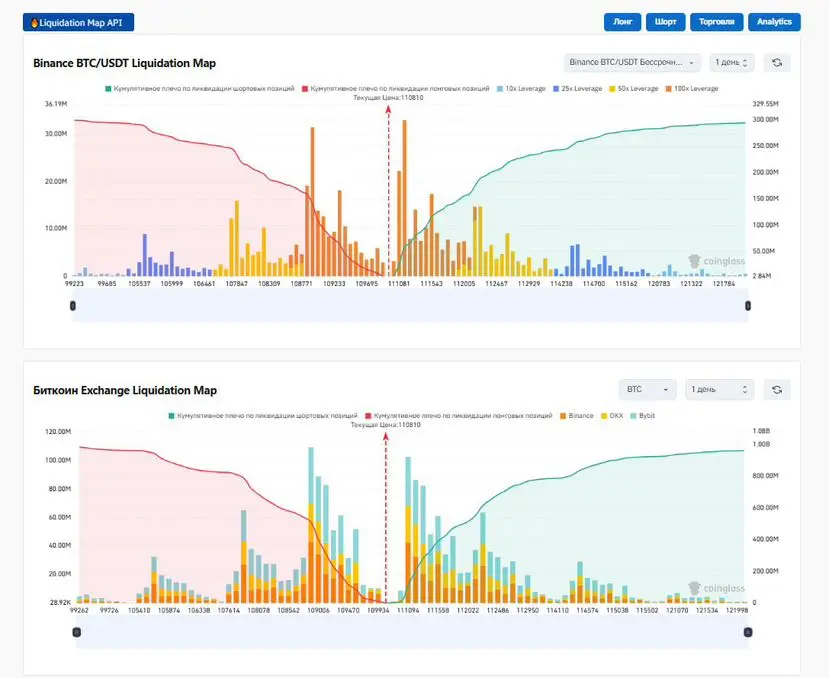Refresh the Bitcoin Exchange Liquidation Map

tap(777, 390)
